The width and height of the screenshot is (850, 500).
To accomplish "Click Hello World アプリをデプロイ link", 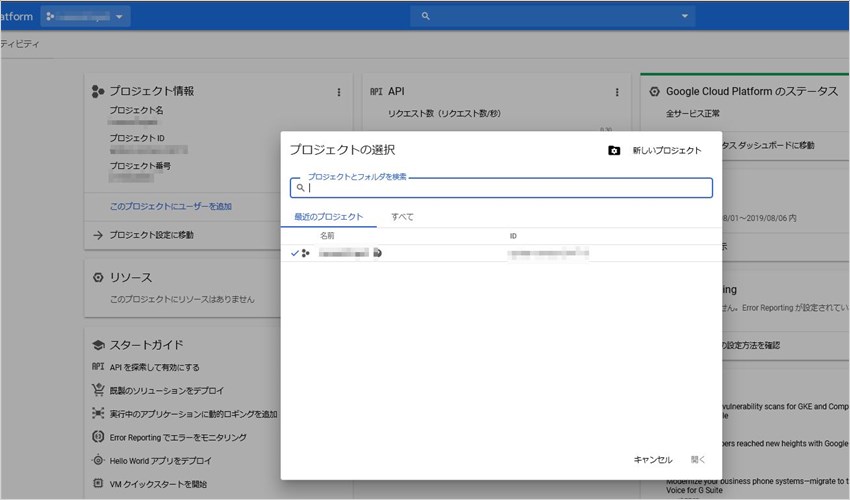I will (160, 461).
